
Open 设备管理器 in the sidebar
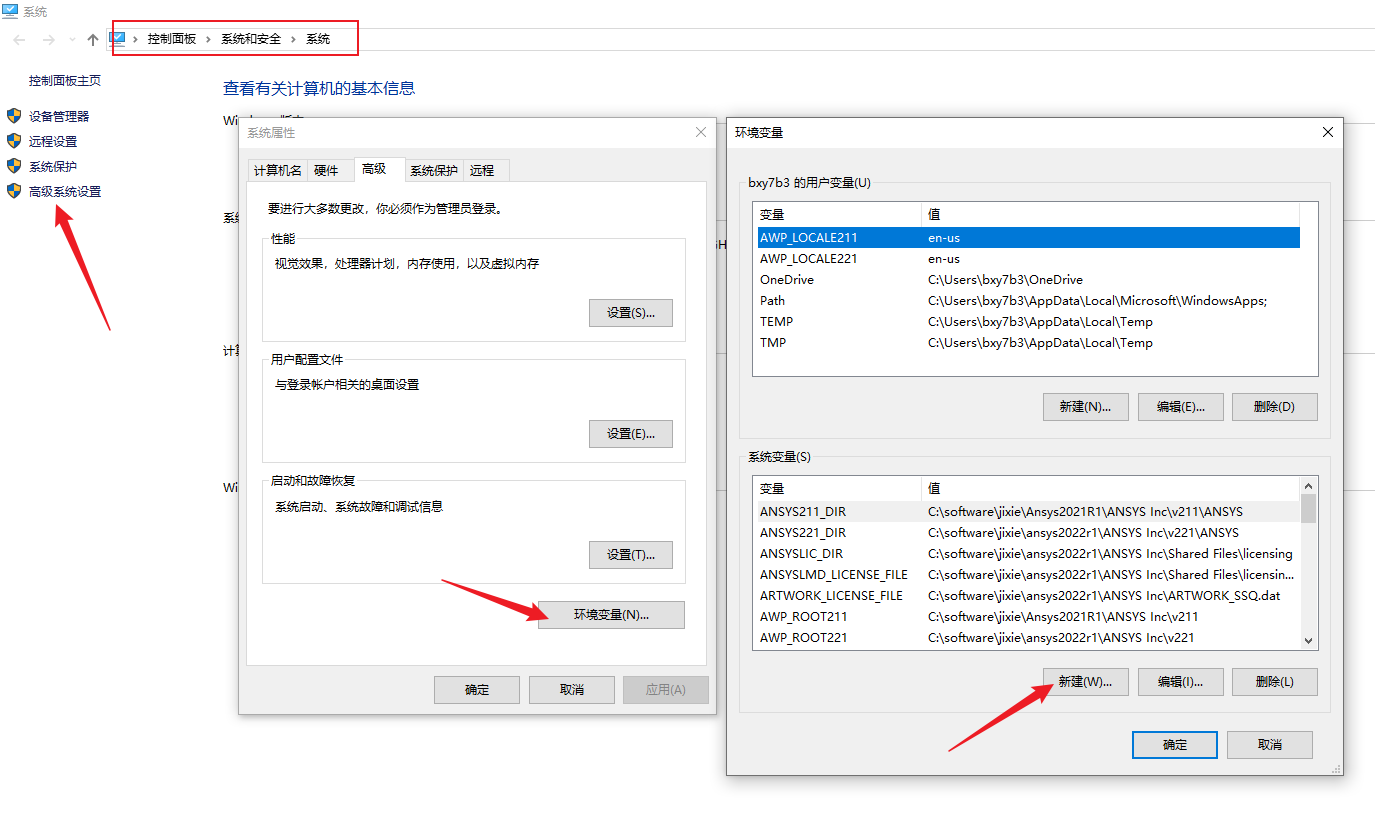pyautogui.click(x=59, y=117)
